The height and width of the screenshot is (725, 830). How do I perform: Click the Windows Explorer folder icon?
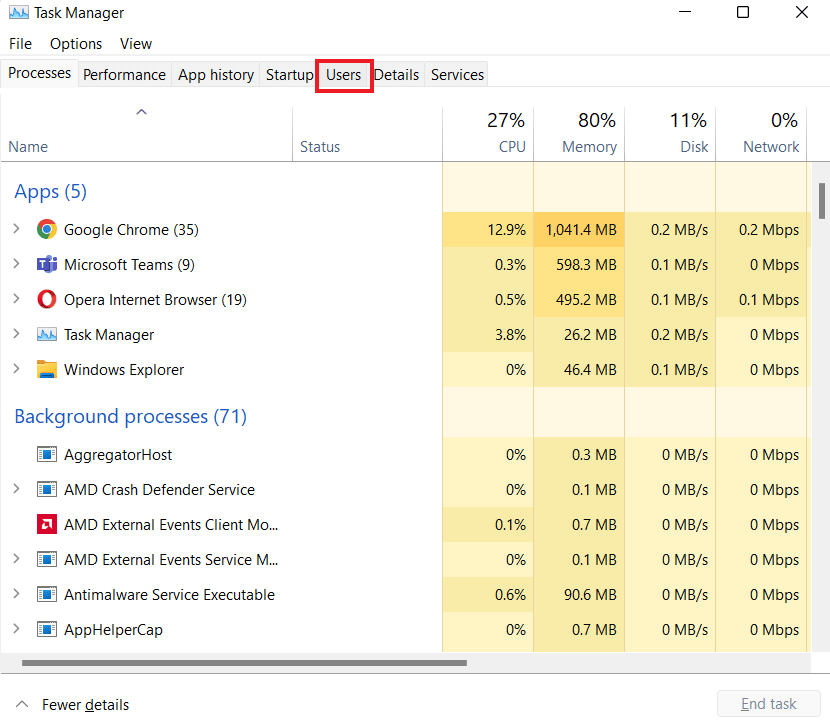(47, 369)
